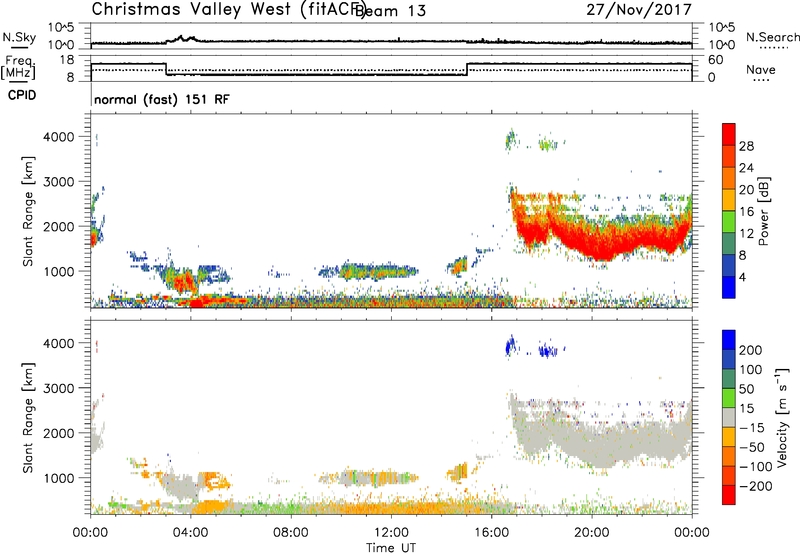Click the 'Velocity [m s-1]' color bar label
The width and height of the screenshot is (800, 554).
[x=782, y=417]
